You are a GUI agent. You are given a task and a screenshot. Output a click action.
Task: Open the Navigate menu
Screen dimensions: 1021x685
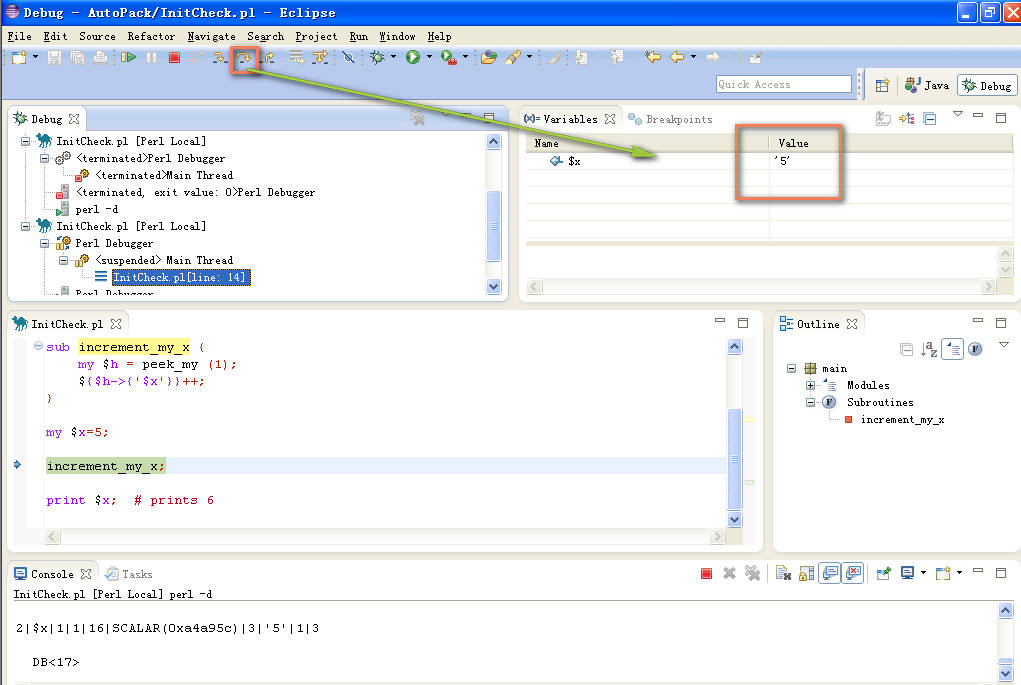pyautogui.click(x=212, y=36)
